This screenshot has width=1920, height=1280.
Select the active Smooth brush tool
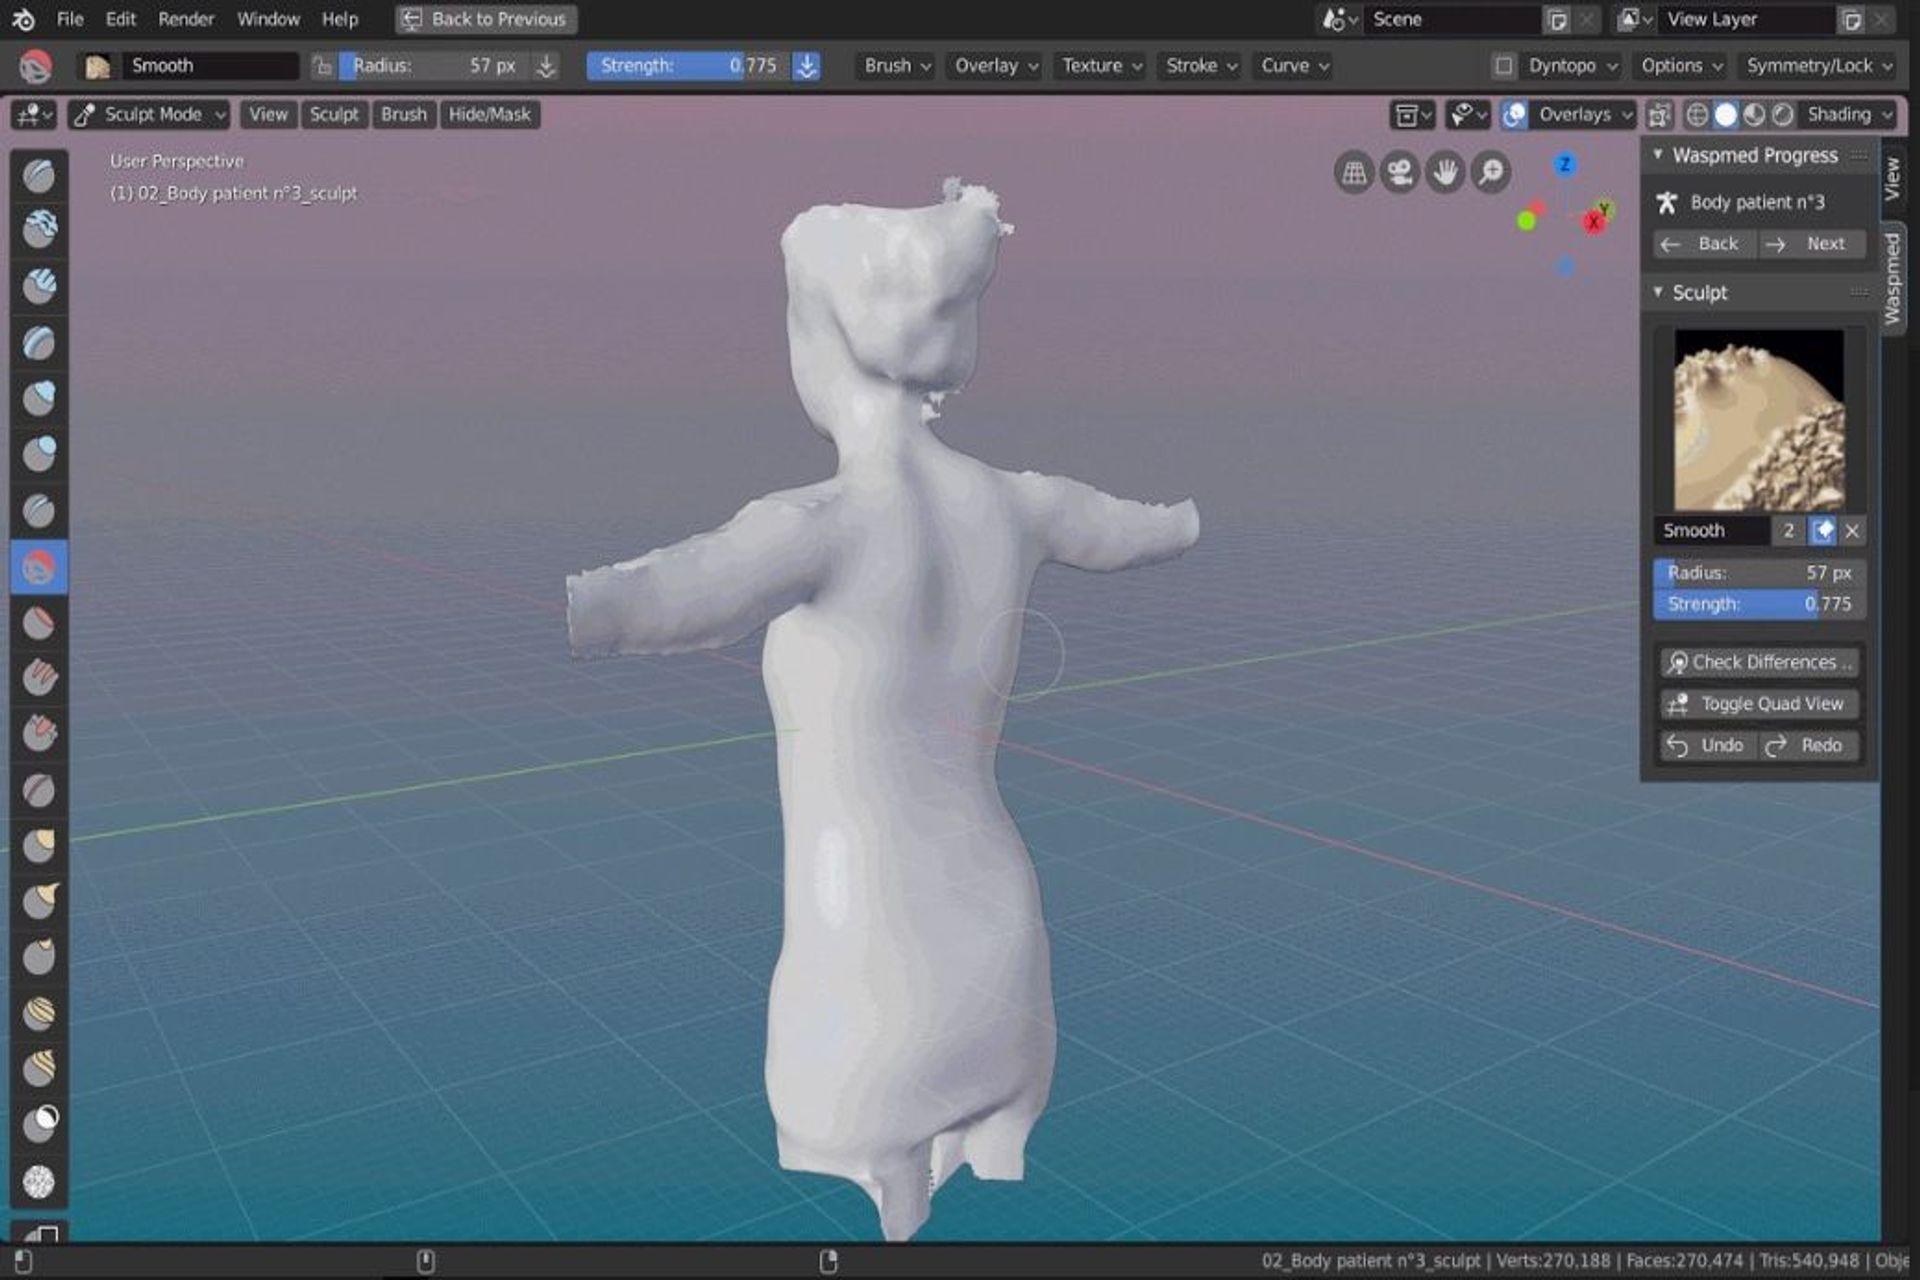point(39,568)
